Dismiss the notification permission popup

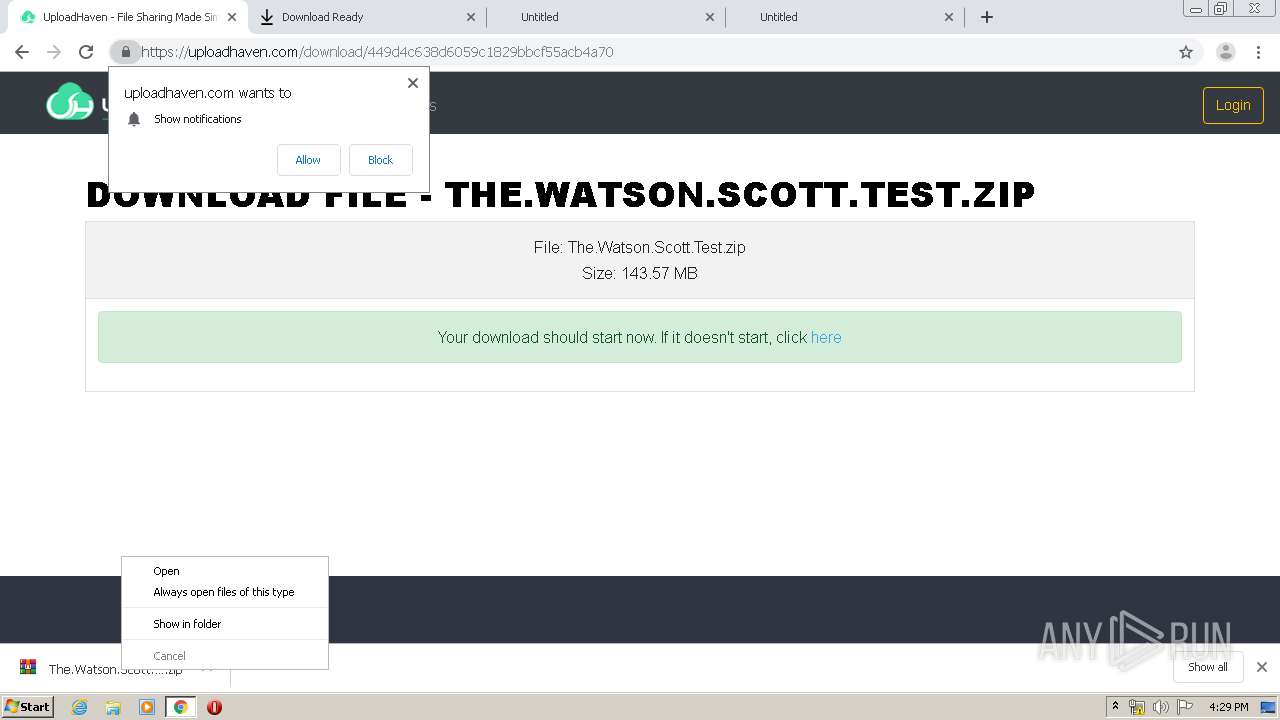click(x=413, y=83)
